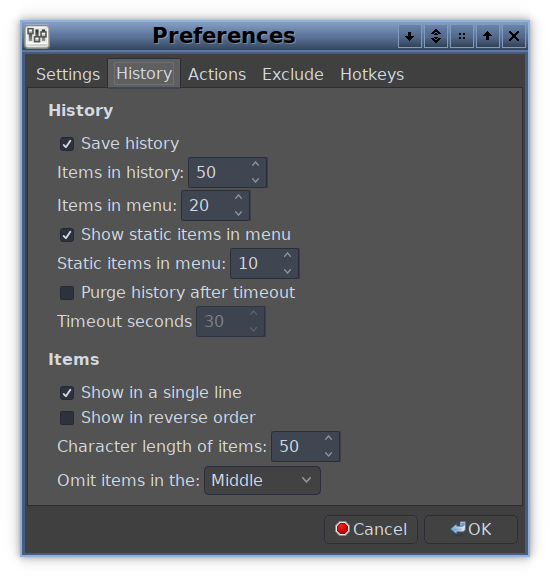Open the Hotkeys tab
The width and height of the screenshot is (550, 577).
(372, 74)
